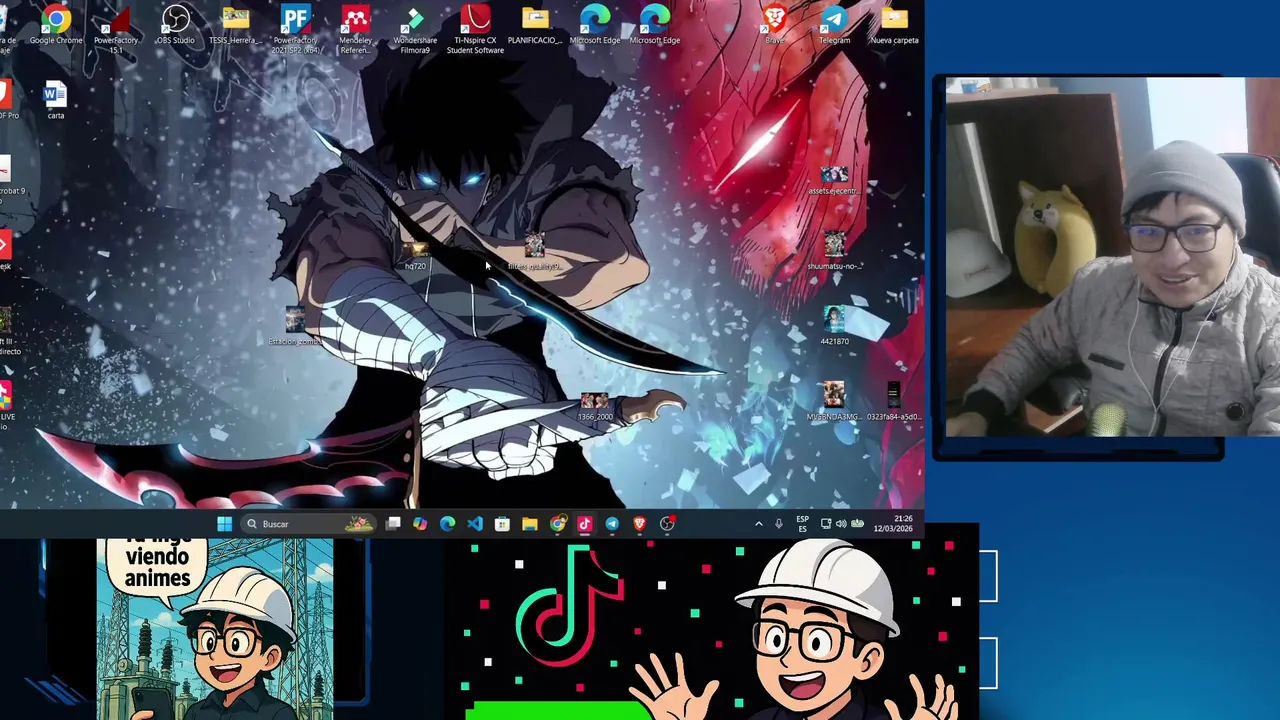The image size is (1280, 720).
Task: Launch OBS Studio from desktop
Action: (x=175, y=25)
